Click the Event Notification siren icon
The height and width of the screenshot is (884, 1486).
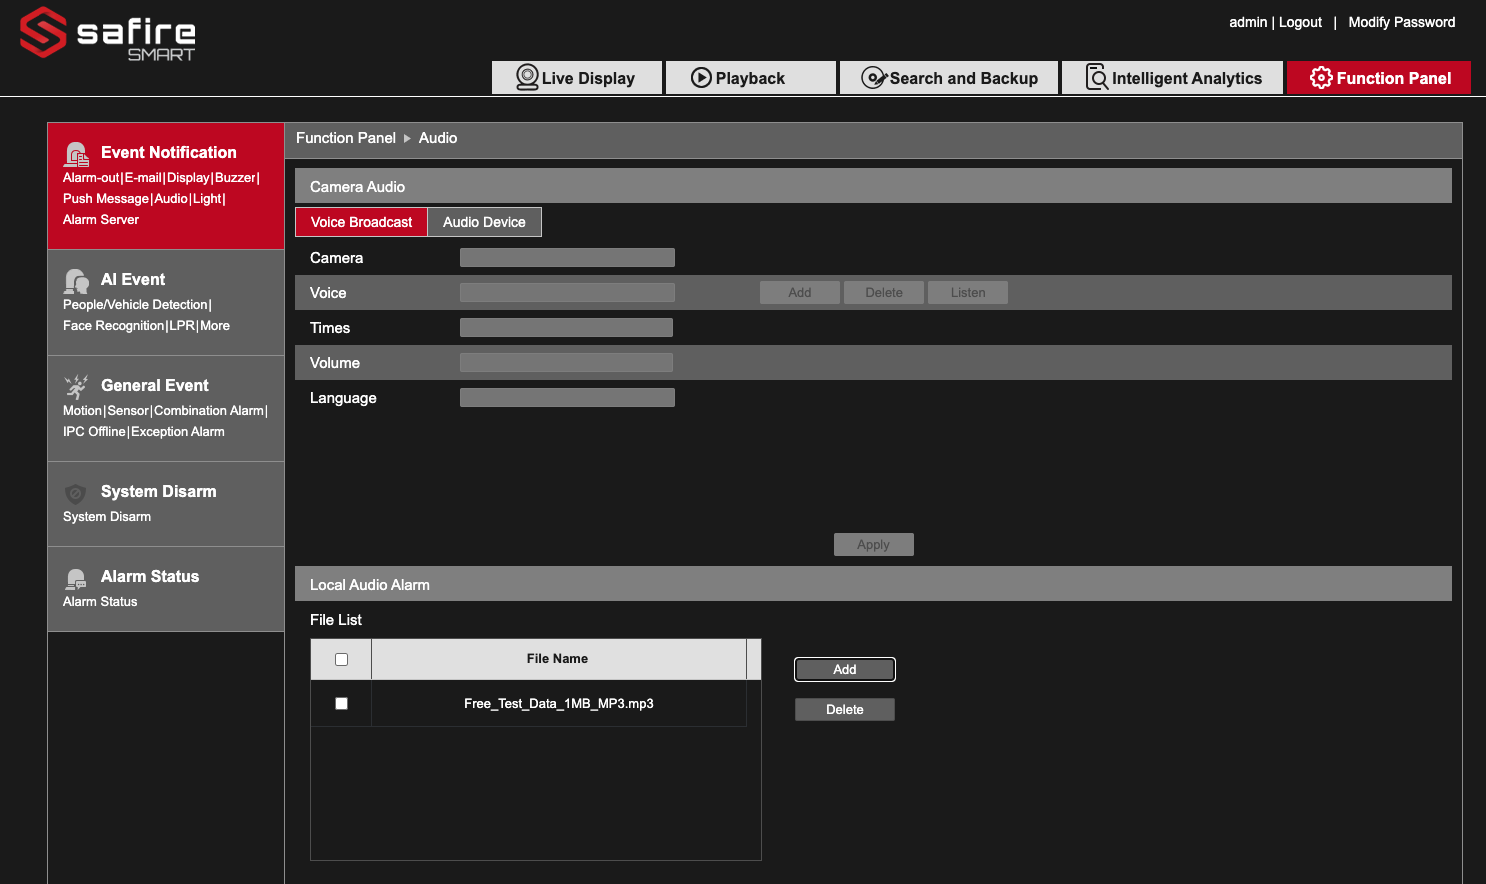(77, 154)
